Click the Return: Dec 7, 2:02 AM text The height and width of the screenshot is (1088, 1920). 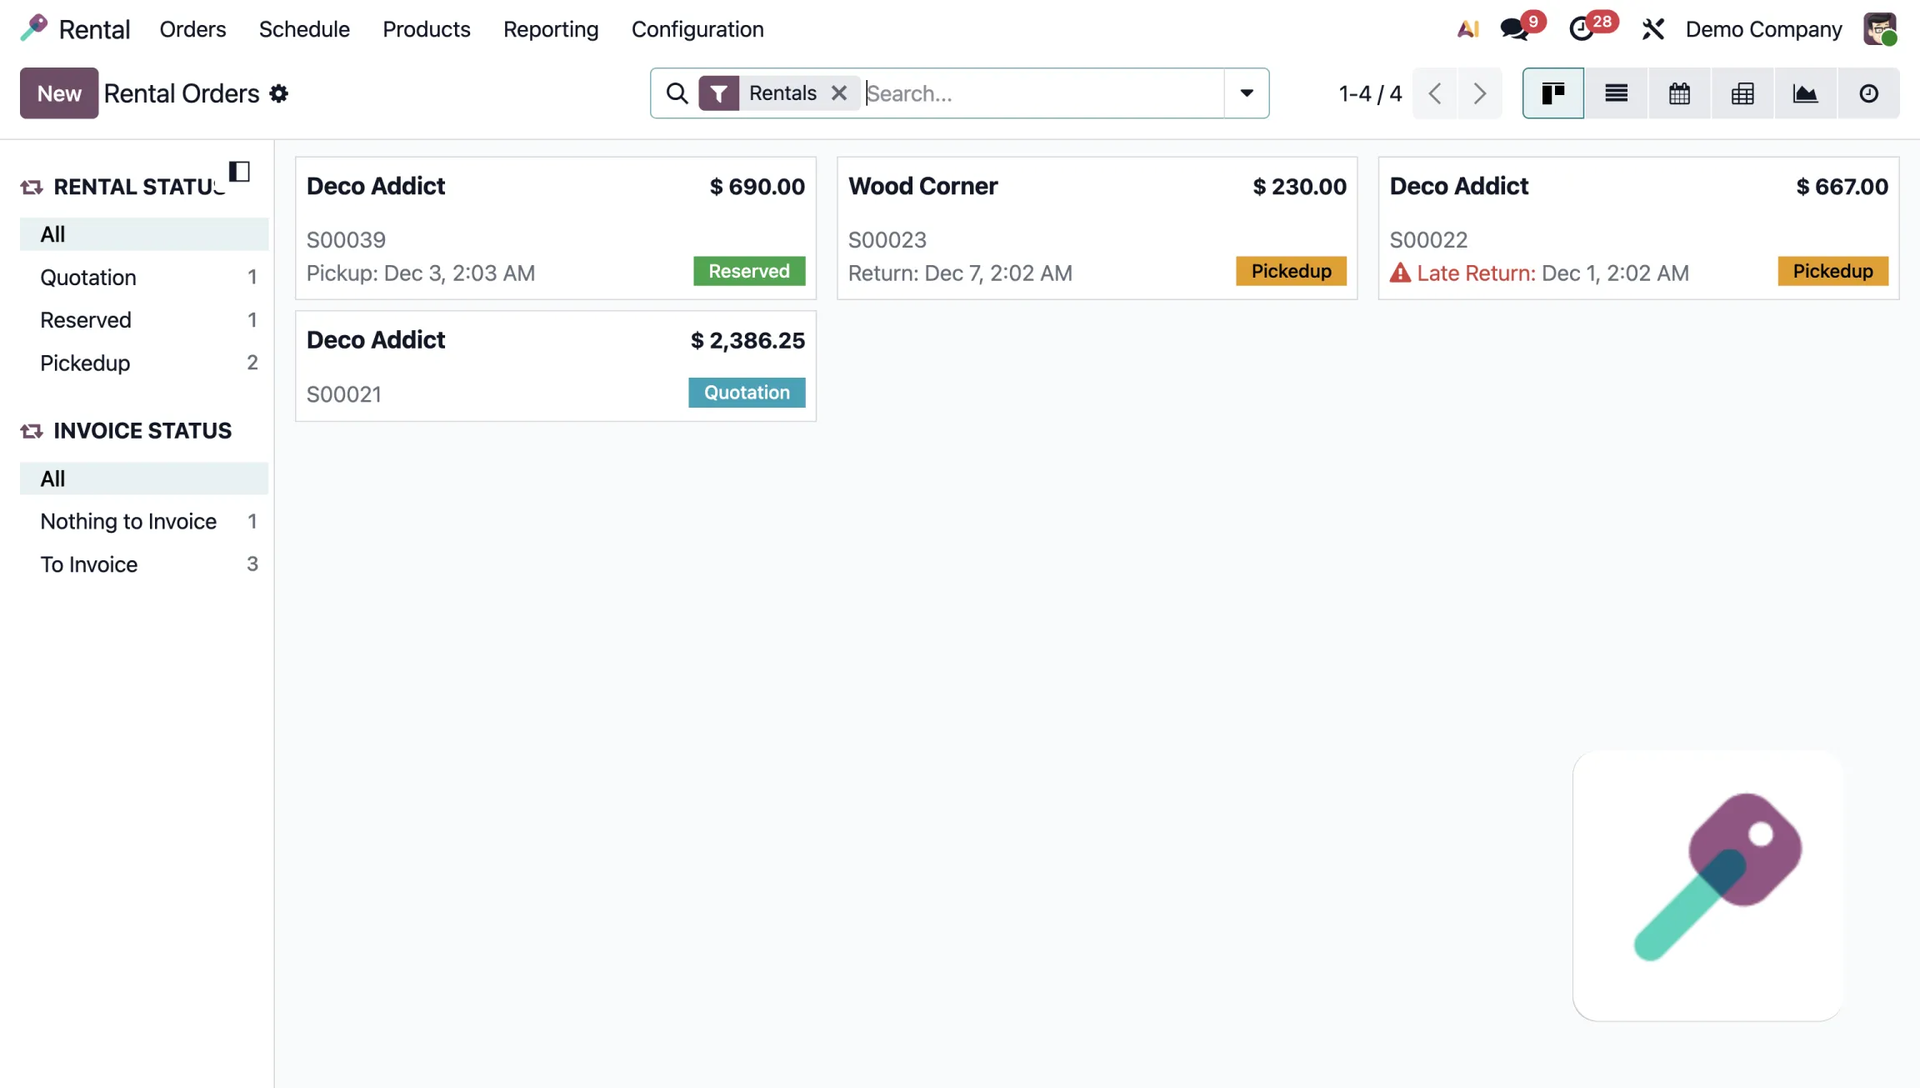(960, 273)
